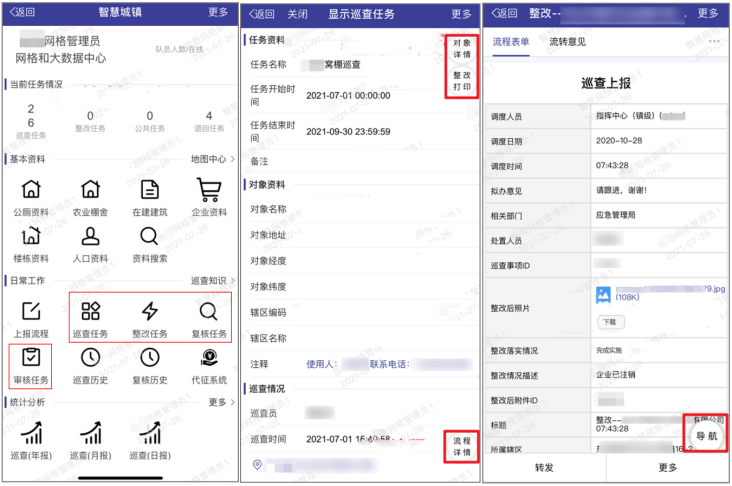Open the 整改任务 count 0
Viewport: 732px width, 486px height.
90,116
